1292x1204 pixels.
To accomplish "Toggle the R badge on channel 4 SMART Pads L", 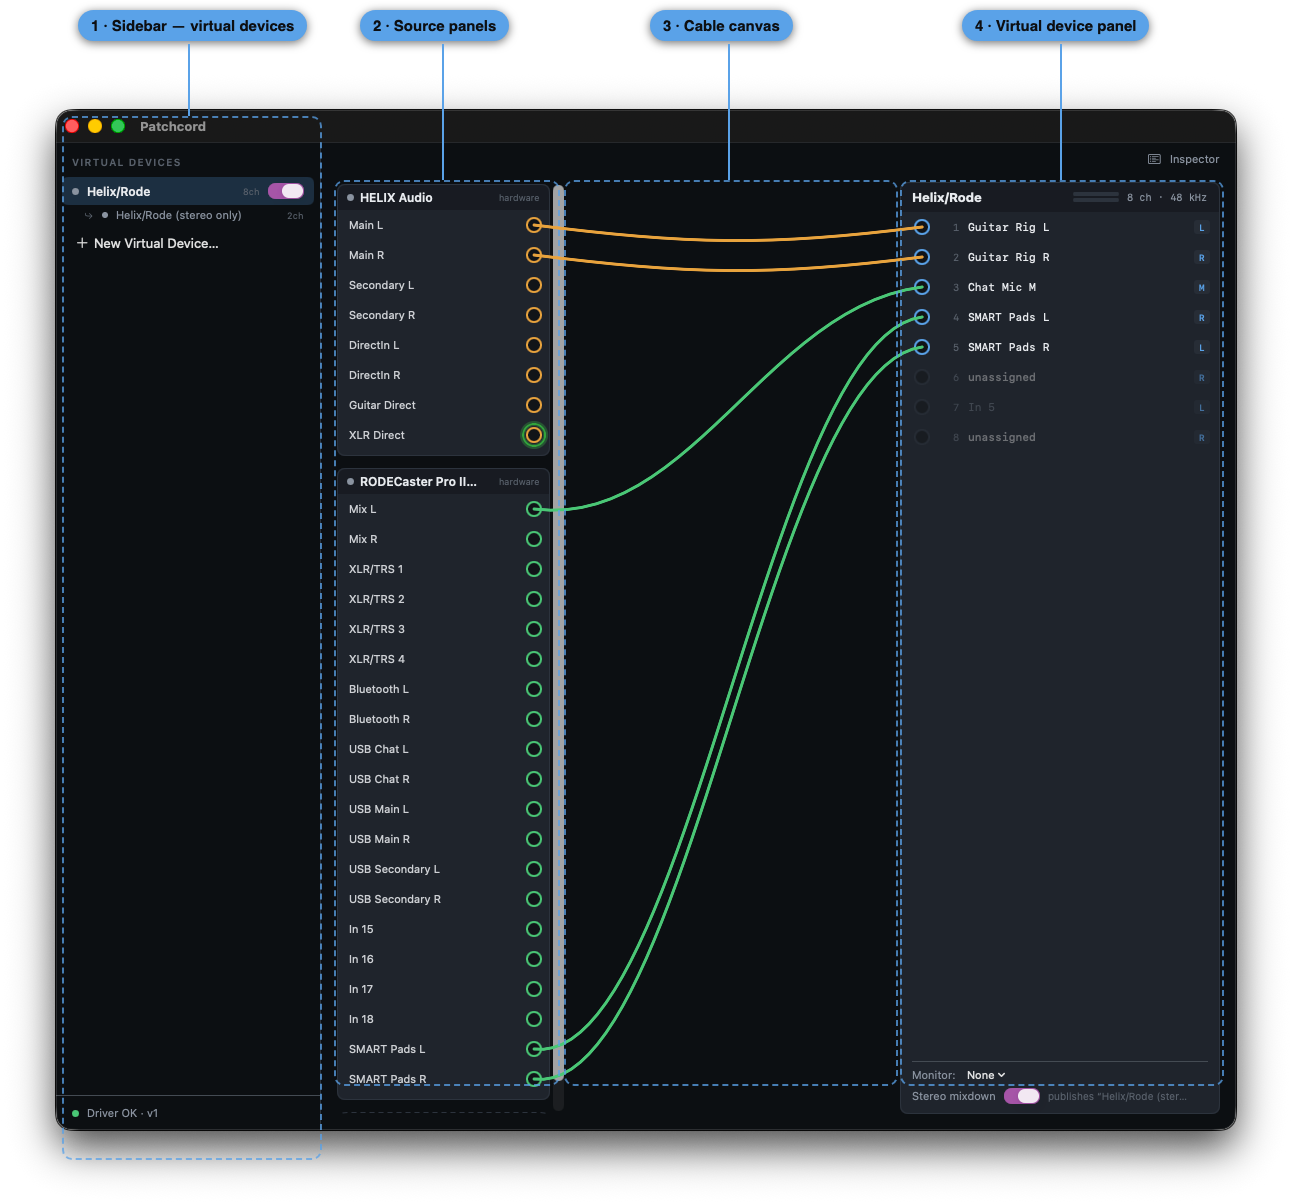I will coord(1202,317).
